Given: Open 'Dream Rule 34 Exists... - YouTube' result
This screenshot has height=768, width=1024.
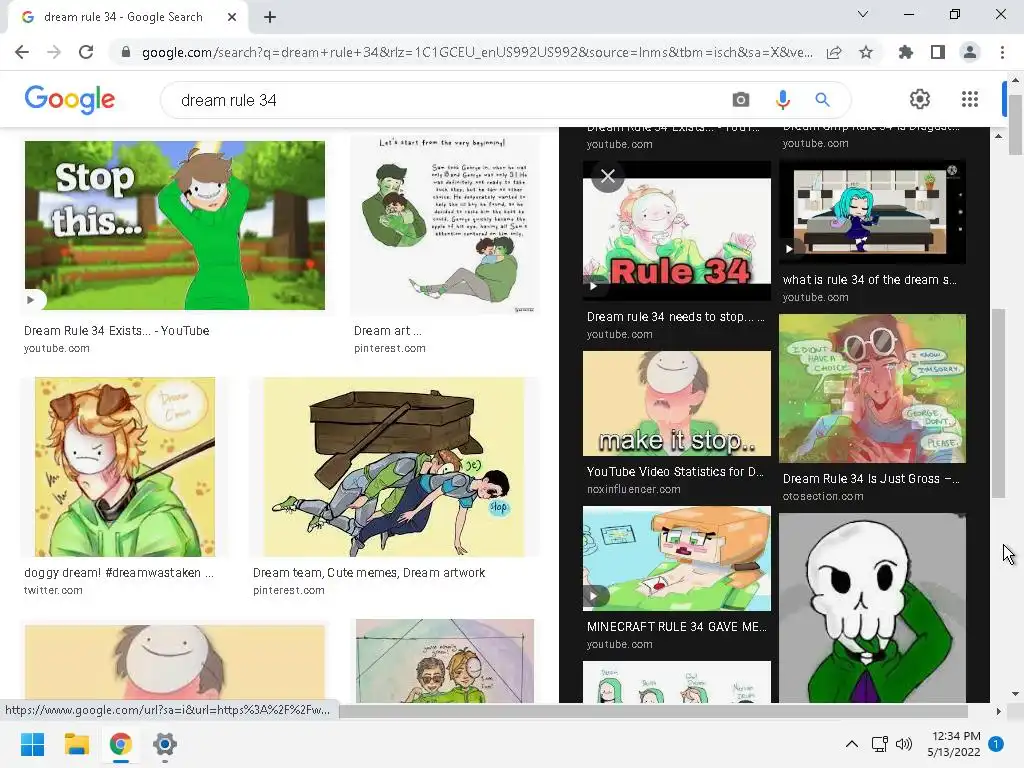Looking at the screenshot, I should pyautogui.click(x=116, y=330).
